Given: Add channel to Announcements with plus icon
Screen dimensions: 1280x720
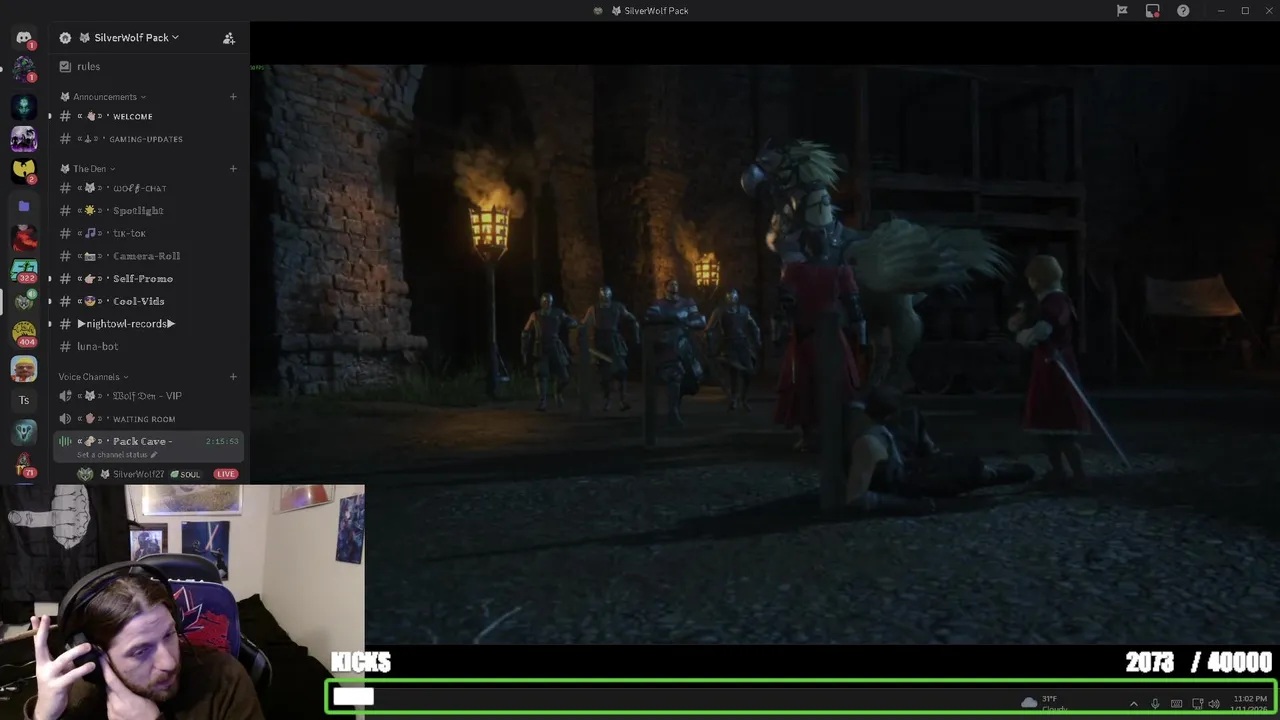Looking at the screenshot, I should click(x=233, y=97).
